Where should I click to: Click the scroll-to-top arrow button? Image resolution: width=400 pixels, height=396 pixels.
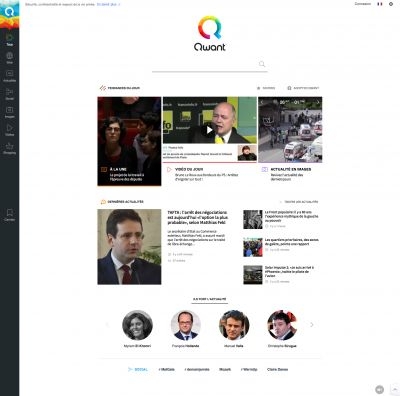tap(395, 389)
